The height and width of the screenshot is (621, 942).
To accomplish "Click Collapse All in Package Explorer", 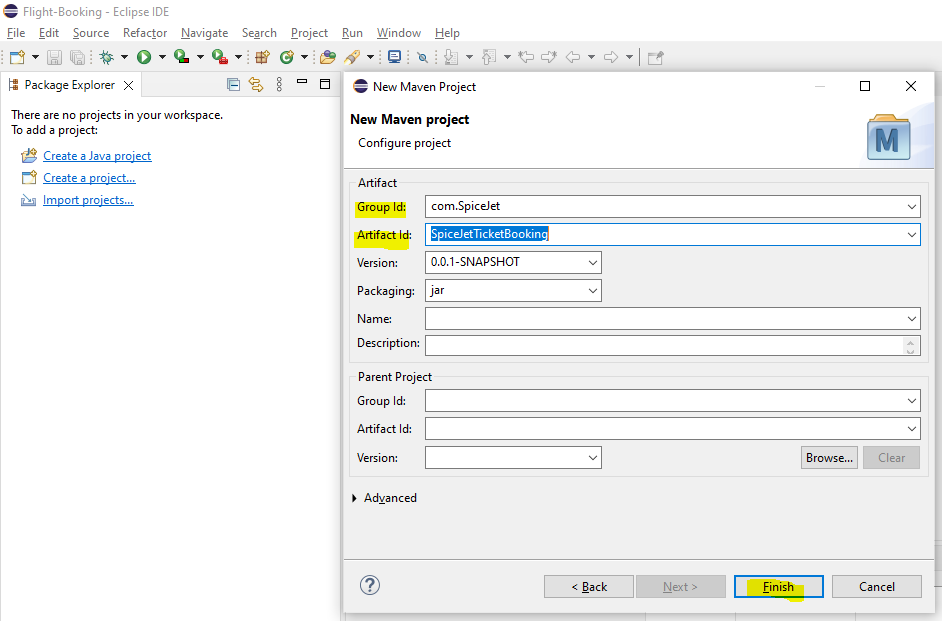I will pos(234,85).
